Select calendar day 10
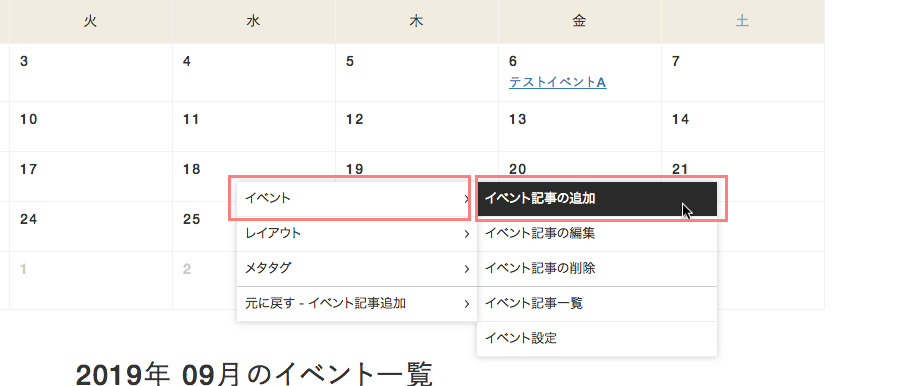The width and height of the screenshot is (900, 386). pos(28,119)
